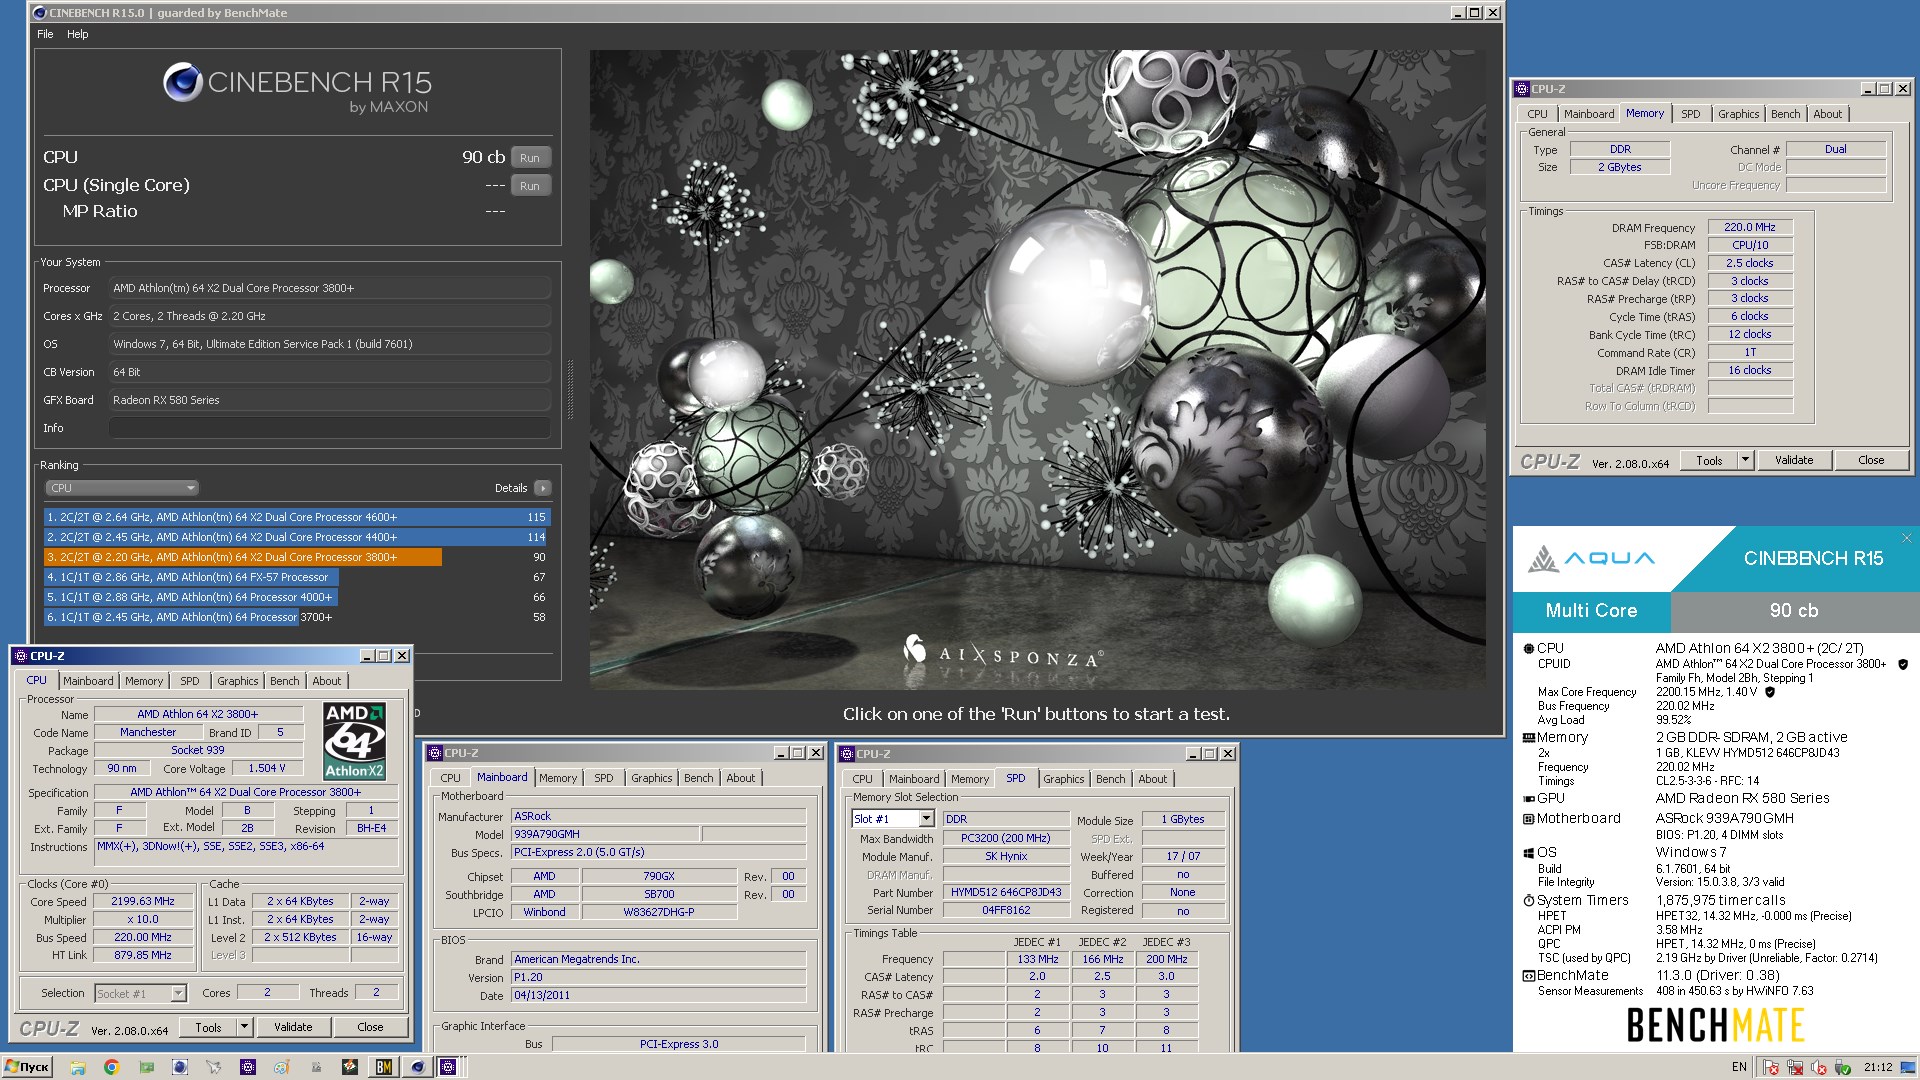
Task: Launch Google Chrome from the taskbar
Action: 112,1067
